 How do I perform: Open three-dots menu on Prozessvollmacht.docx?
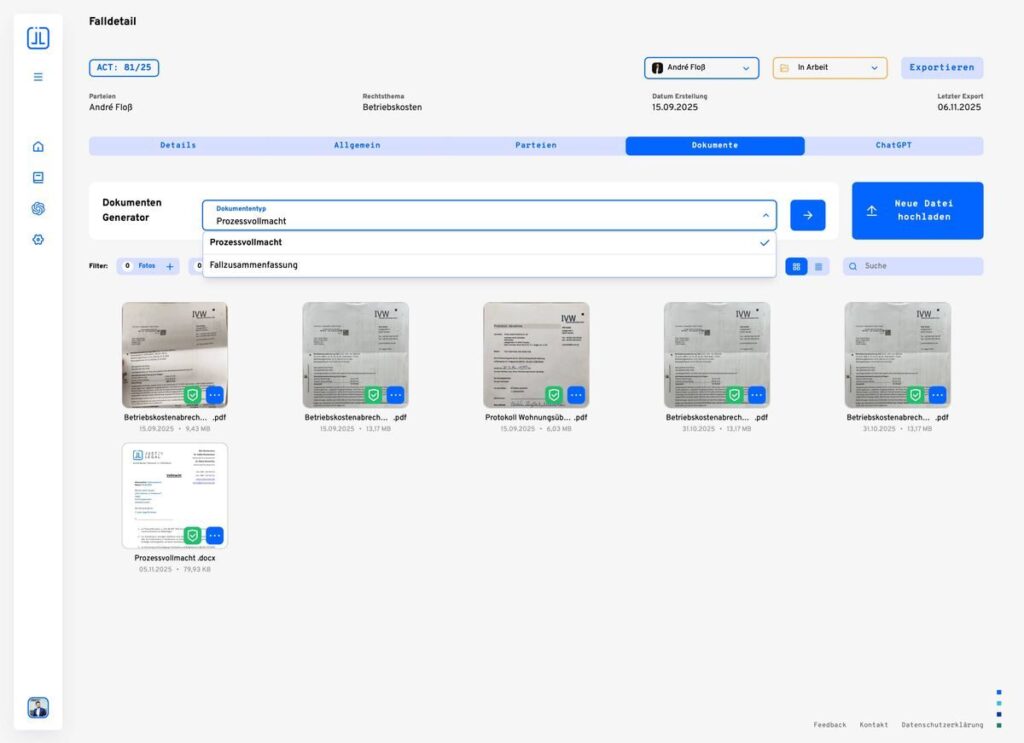click(x=214, y=535)
